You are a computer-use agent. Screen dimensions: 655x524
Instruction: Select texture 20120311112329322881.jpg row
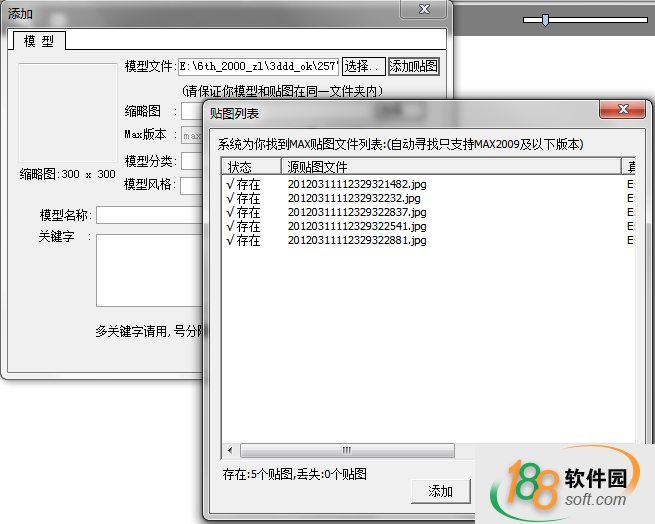pos(355,241)
